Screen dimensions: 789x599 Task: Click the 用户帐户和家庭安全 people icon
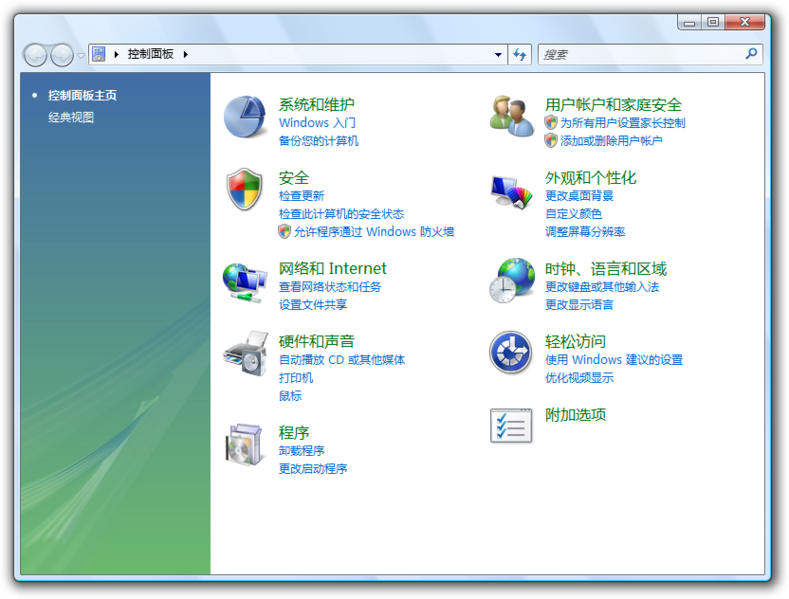coord(511,116)
